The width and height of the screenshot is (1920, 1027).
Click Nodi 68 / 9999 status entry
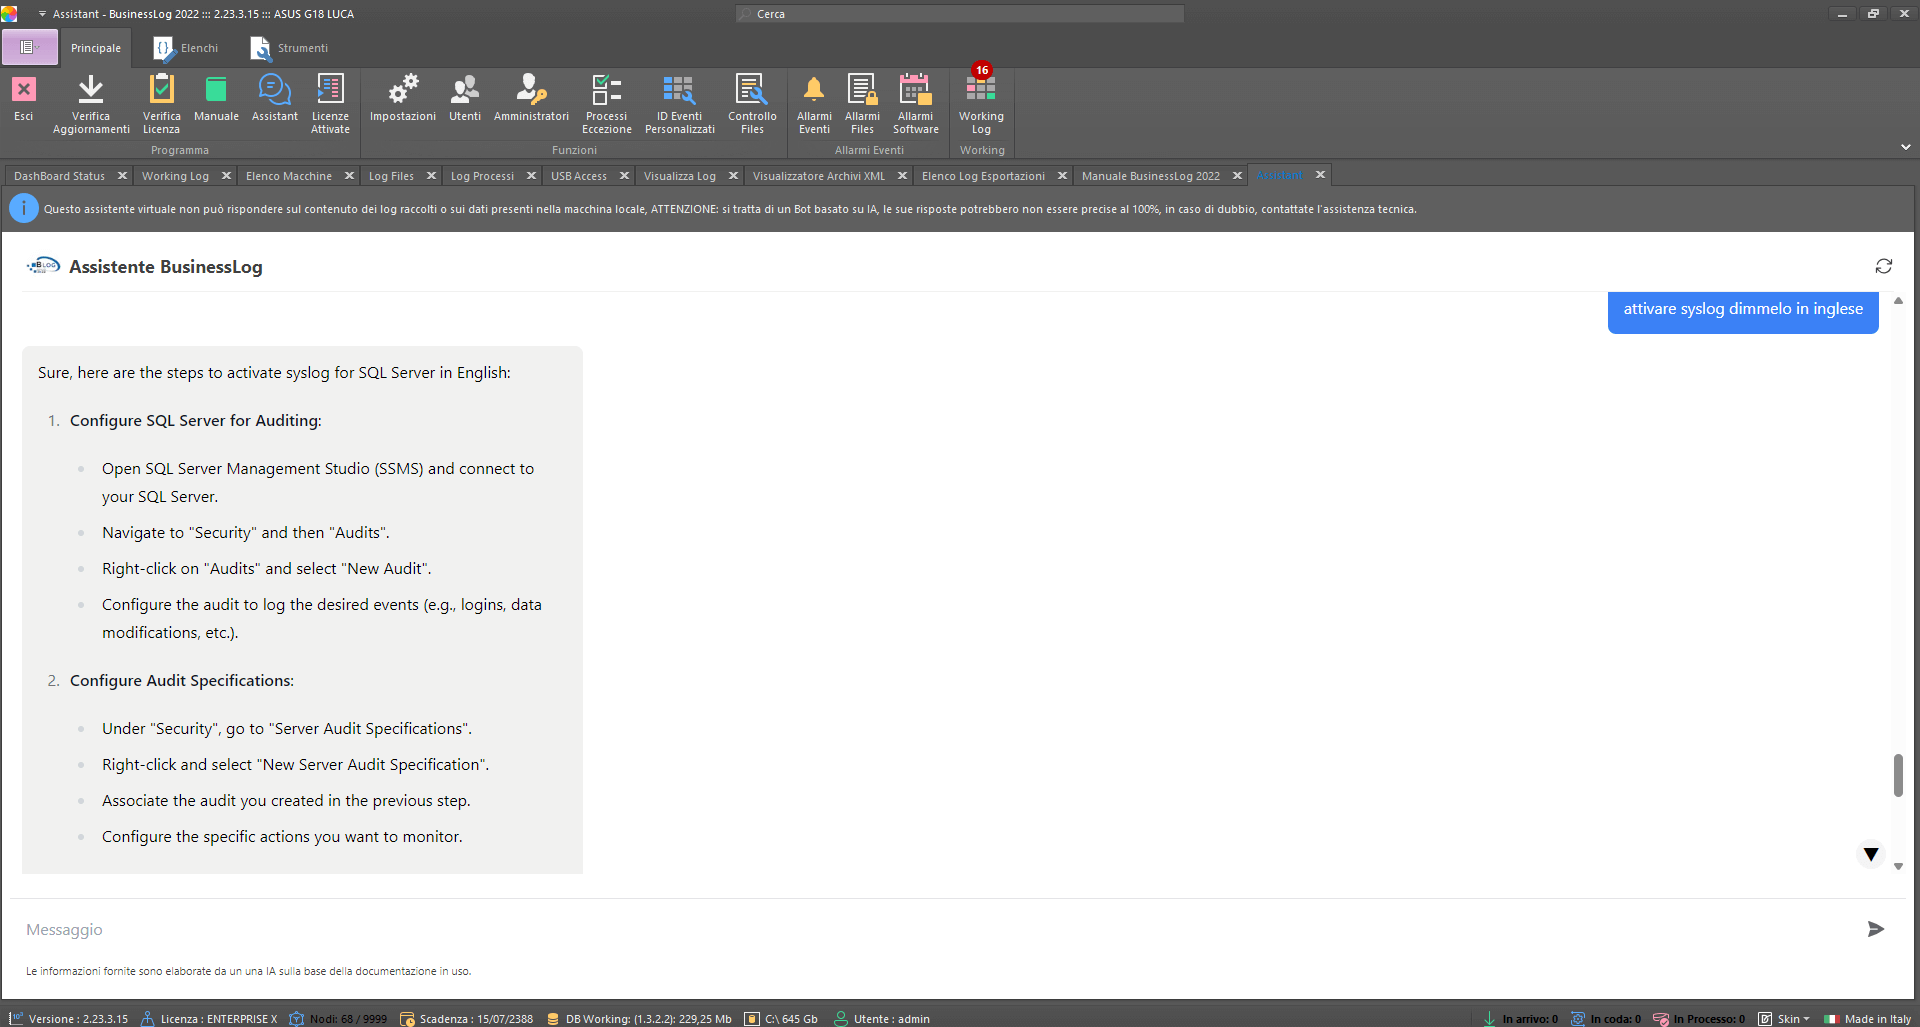coord(338,1018)
